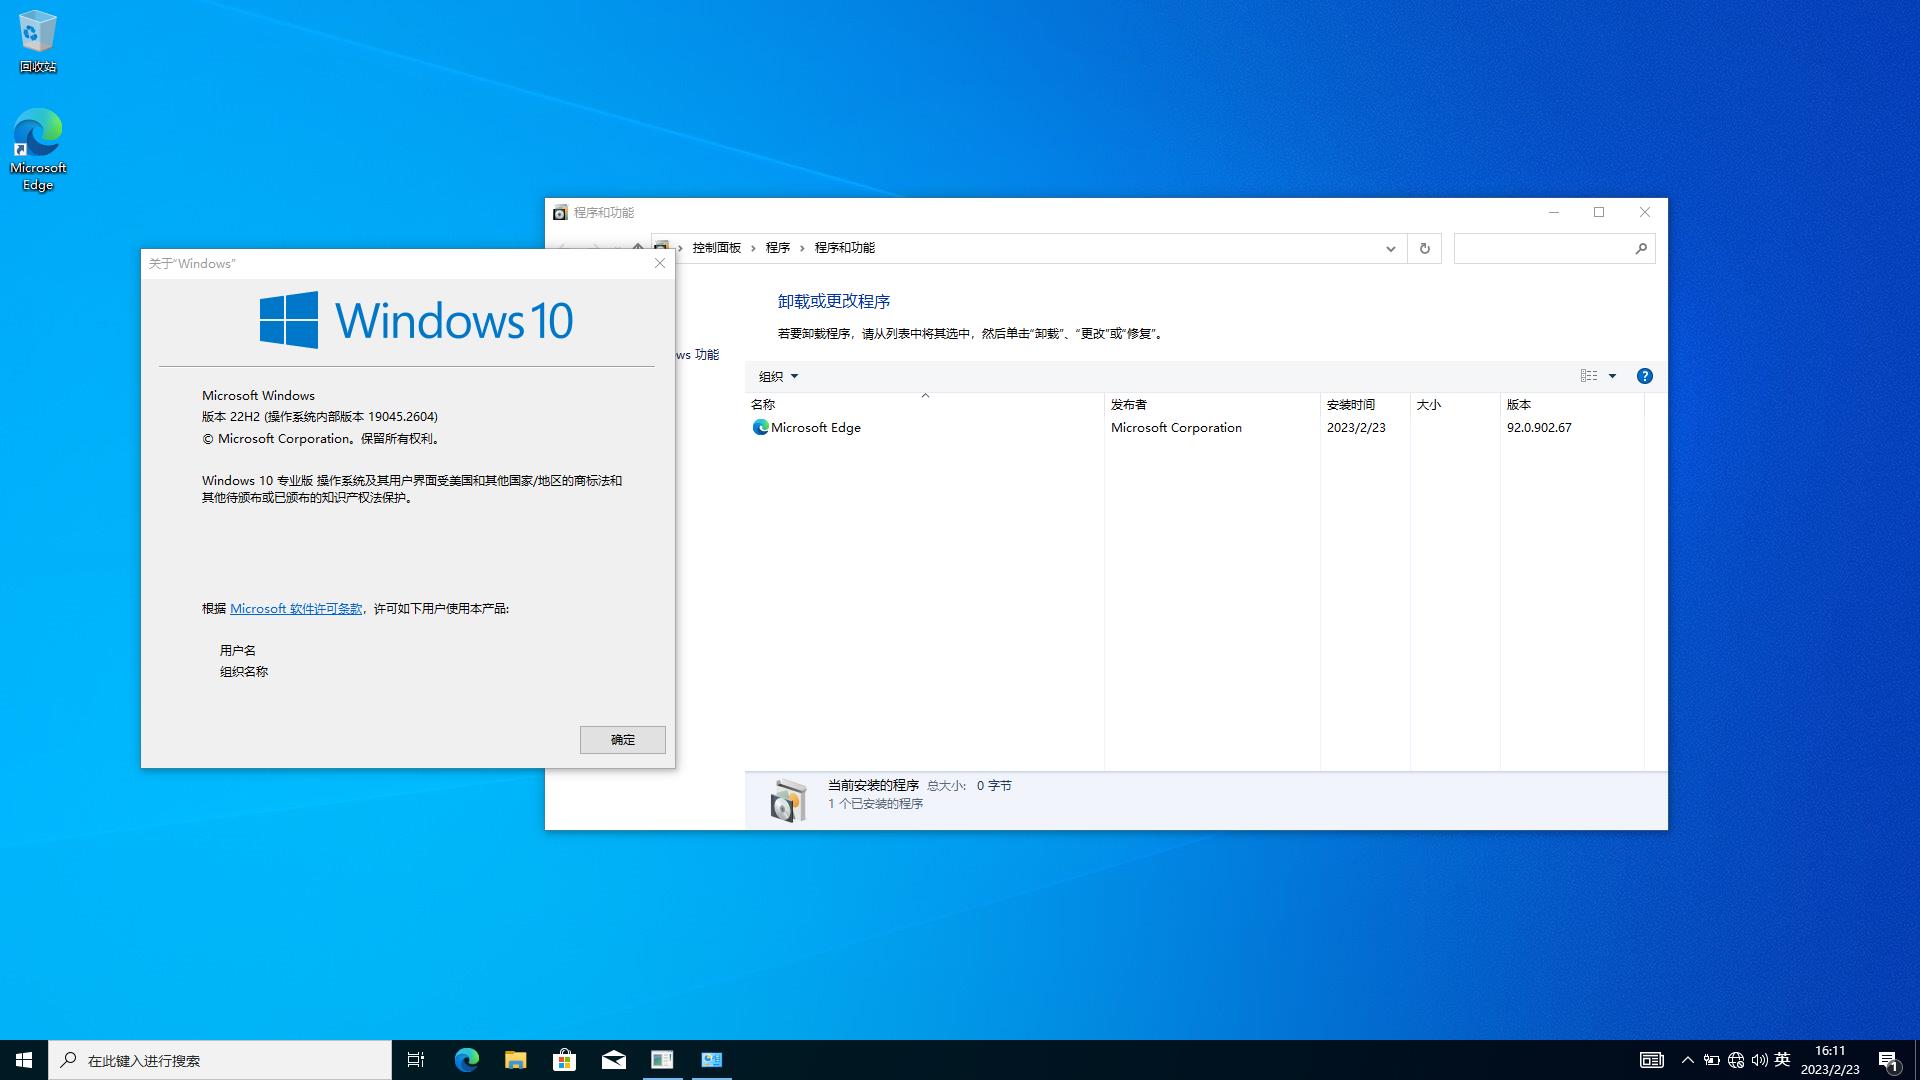Sort by the 版本 column header
Screen dimensions: 1920x1080
(x=1573, y=404)
